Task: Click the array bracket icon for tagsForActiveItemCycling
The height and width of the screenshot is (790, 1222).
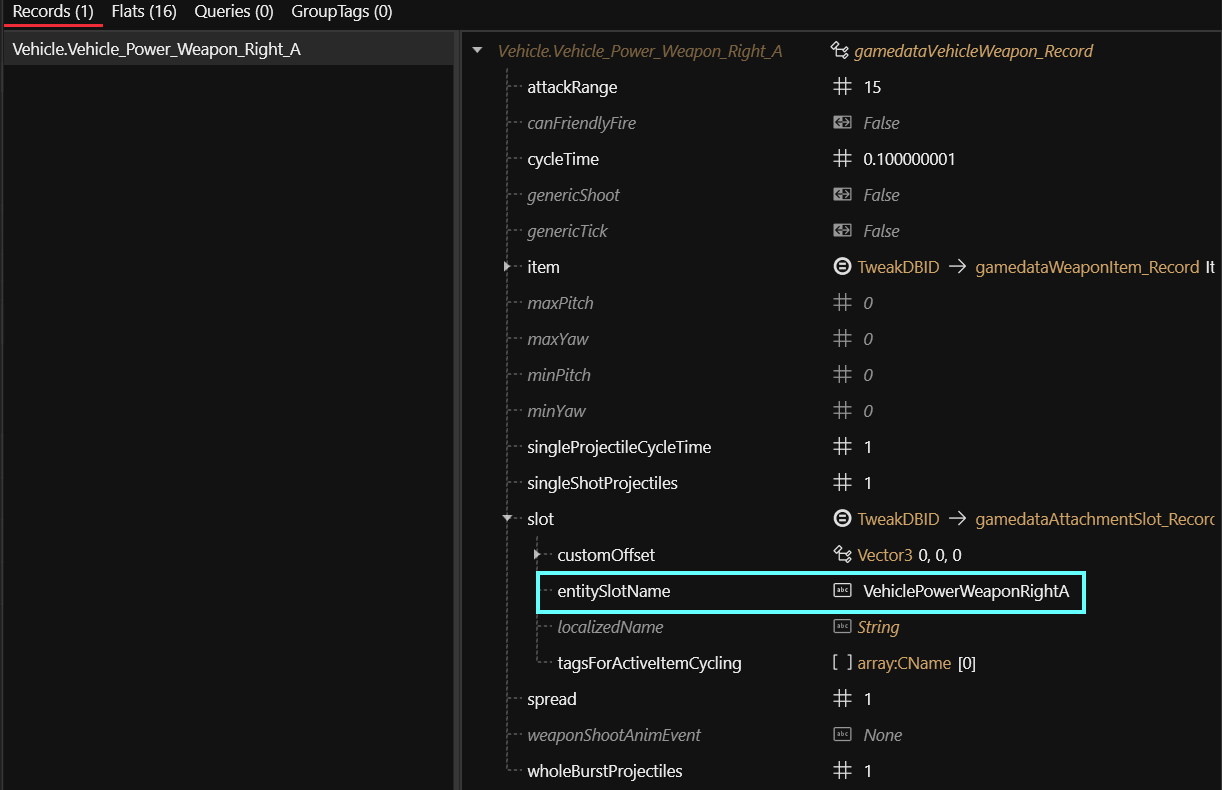Action: [x=842, y=663]
